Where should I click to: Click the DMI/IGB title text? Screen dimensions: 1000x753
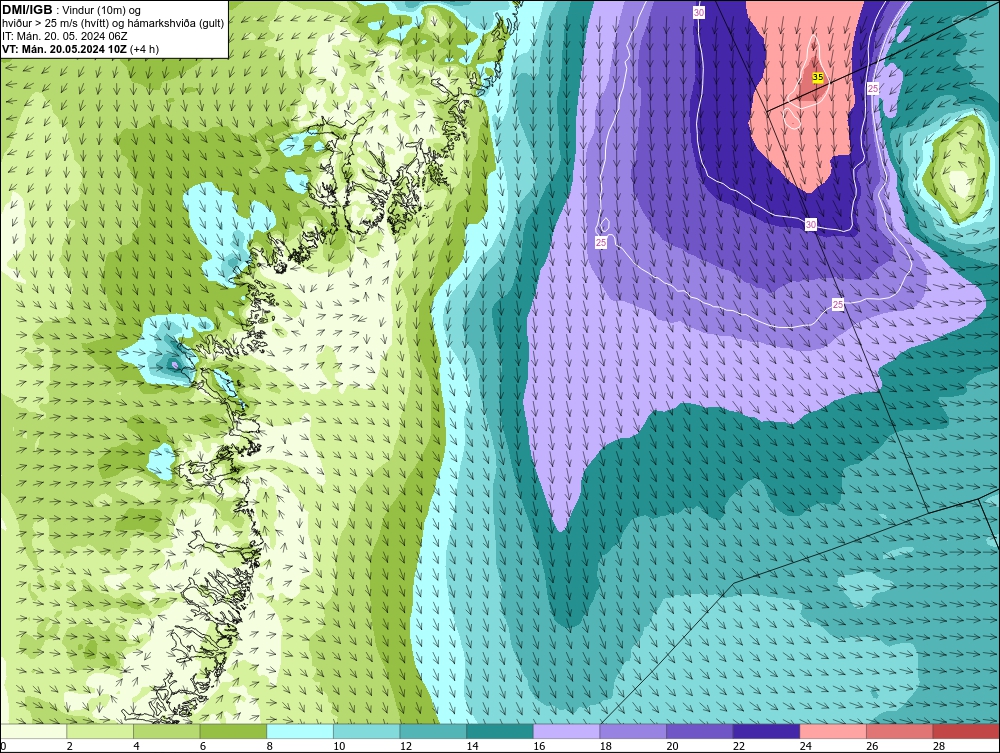pos(27,10)
